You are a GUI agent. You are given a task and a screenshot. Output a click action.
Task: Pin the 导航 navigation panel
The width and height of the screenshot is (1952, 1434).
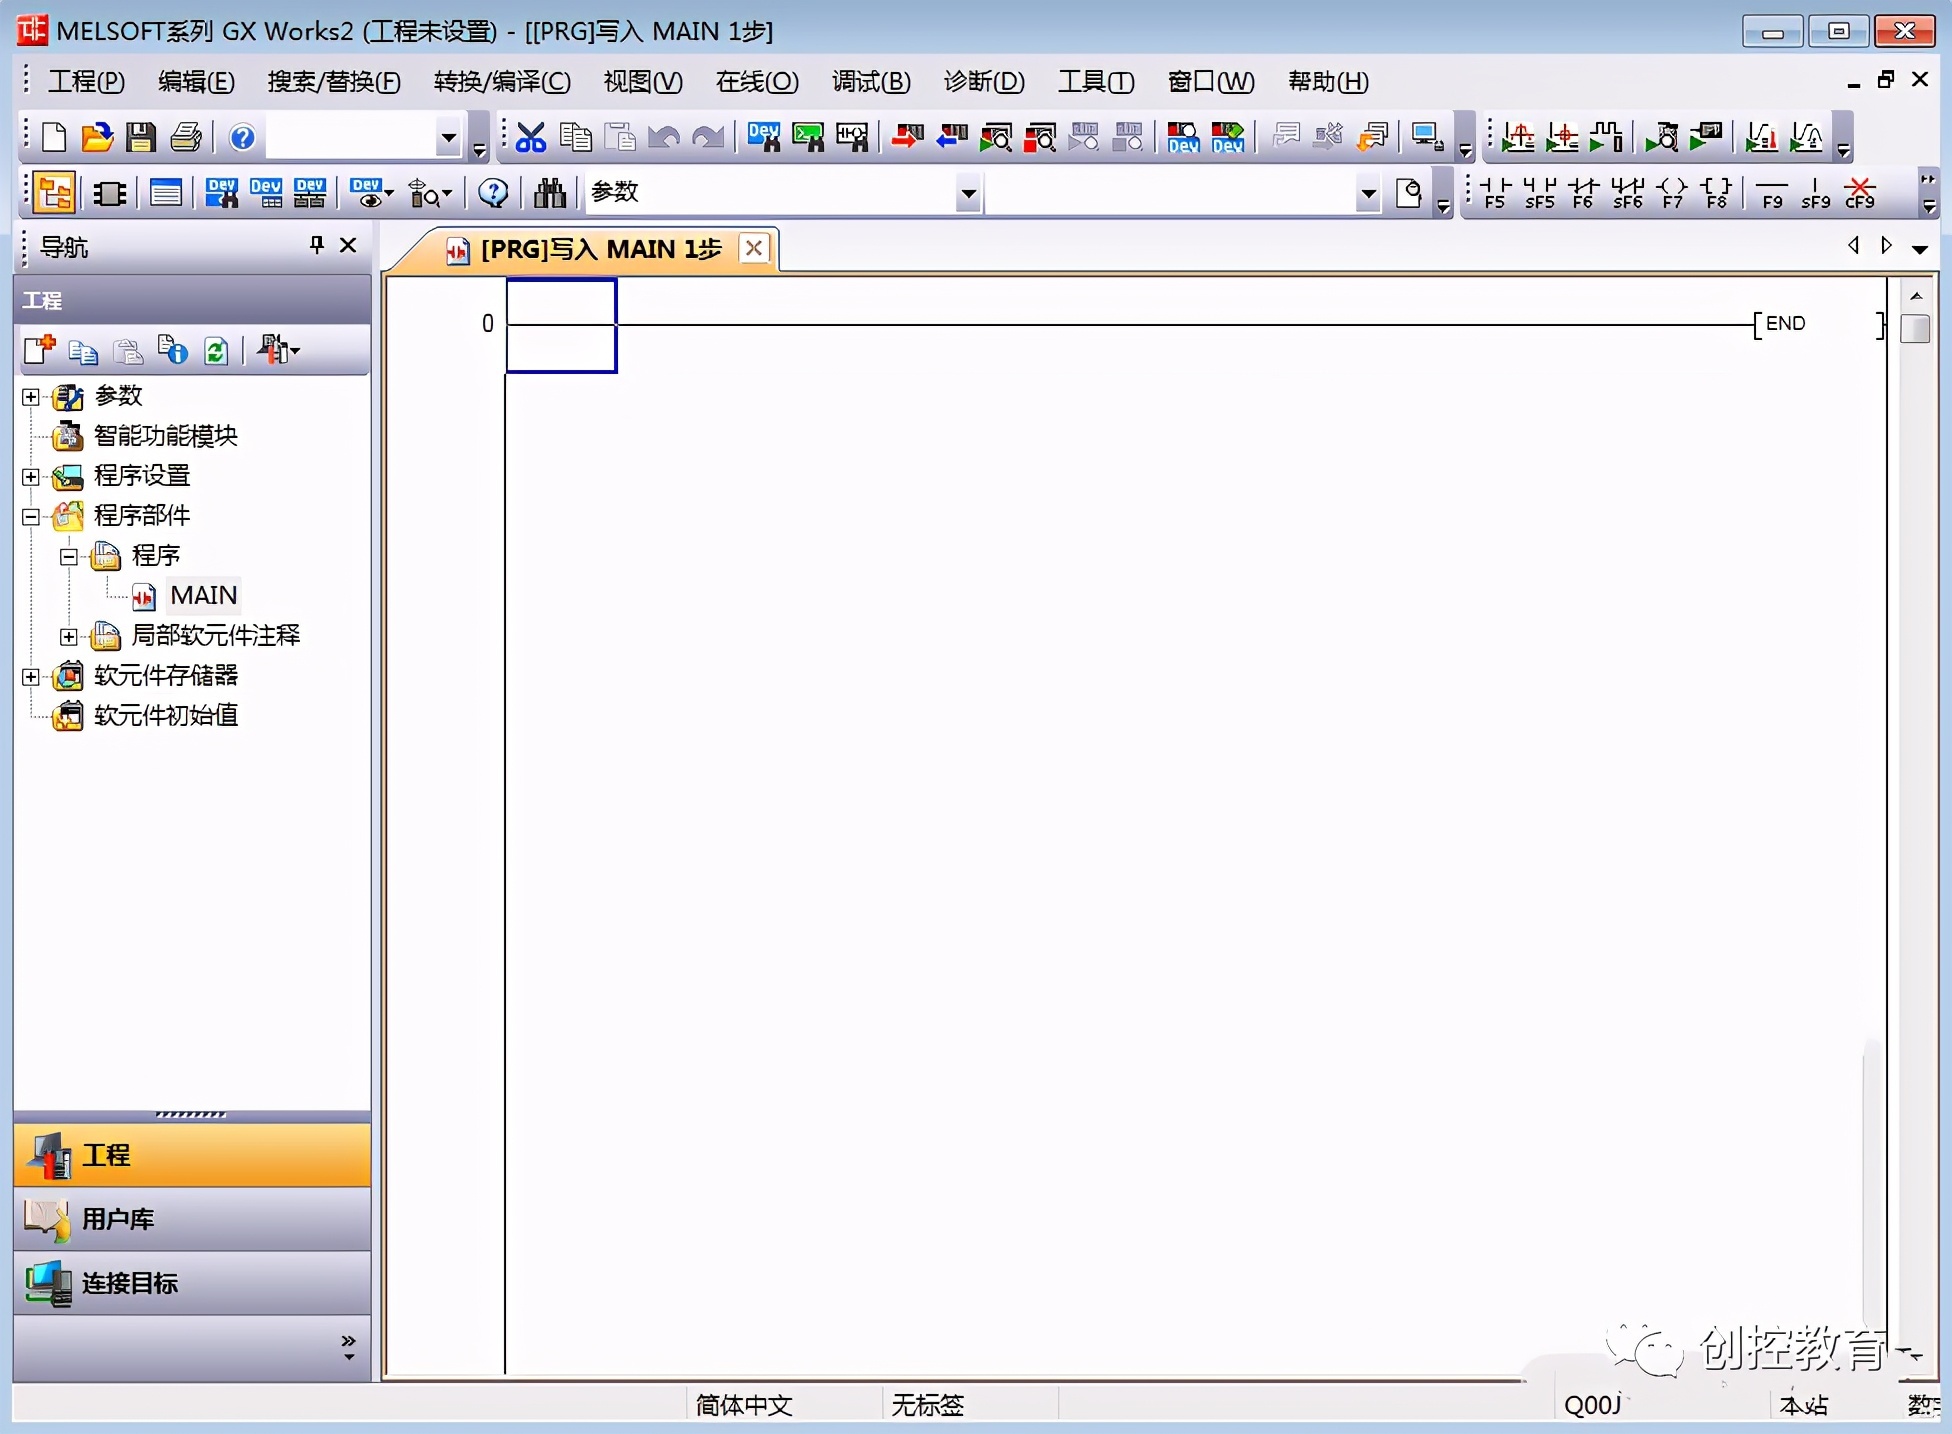[x=317, y=245]
